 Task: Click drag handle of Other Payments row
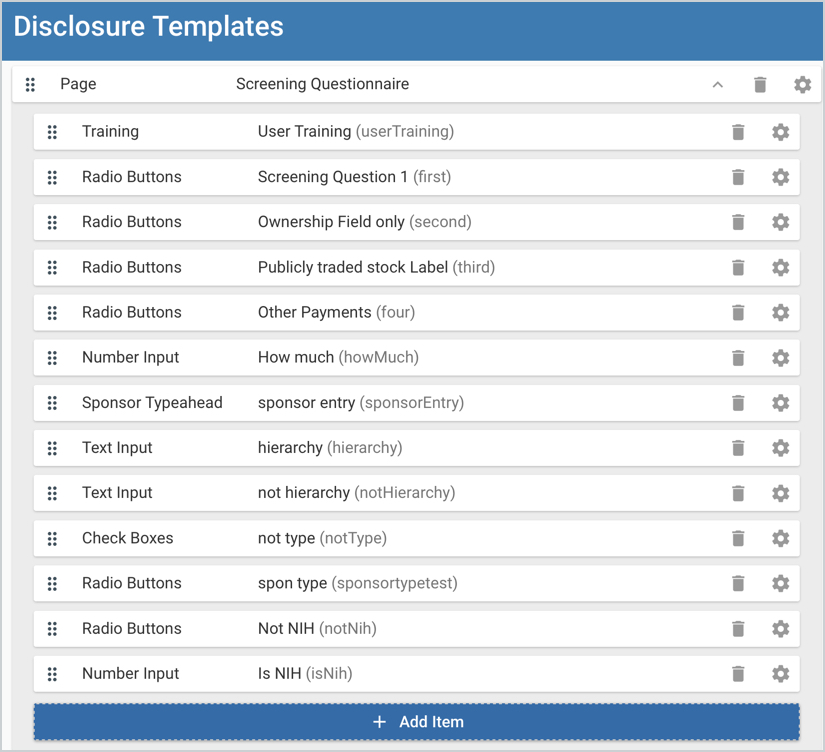[52, 313]
